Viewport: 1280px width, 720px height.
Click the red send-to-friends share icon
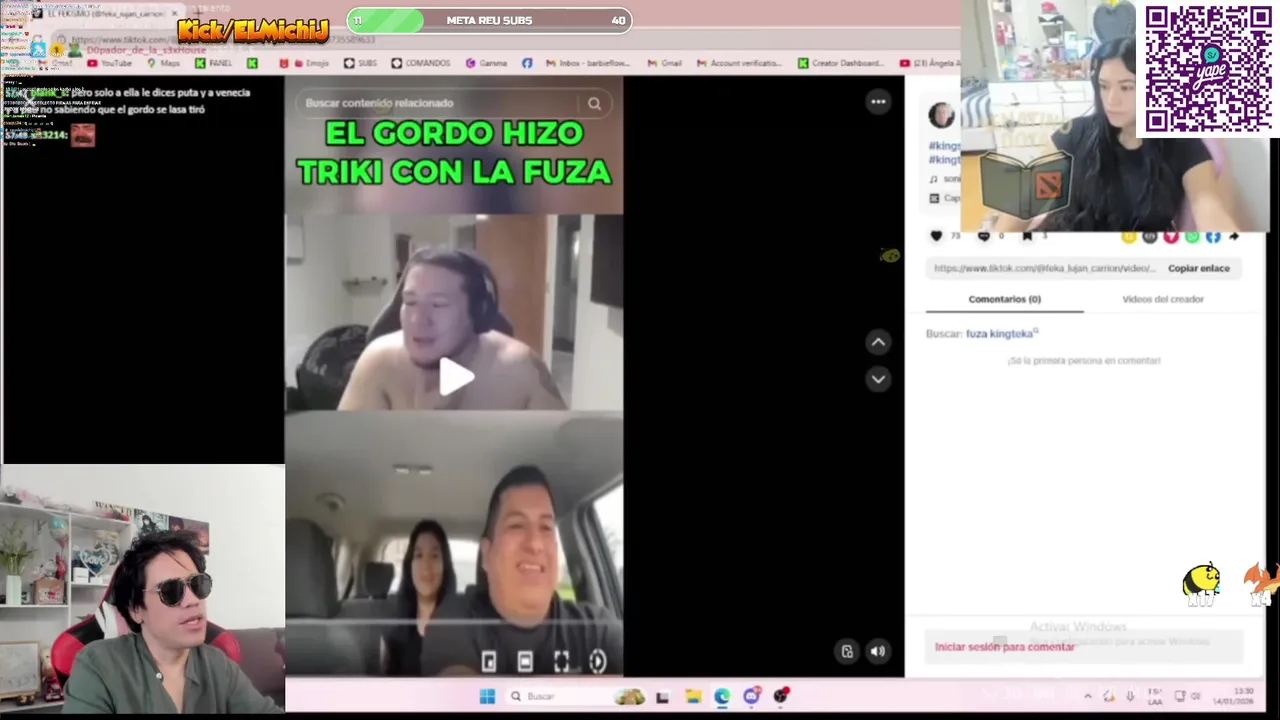1171,237
